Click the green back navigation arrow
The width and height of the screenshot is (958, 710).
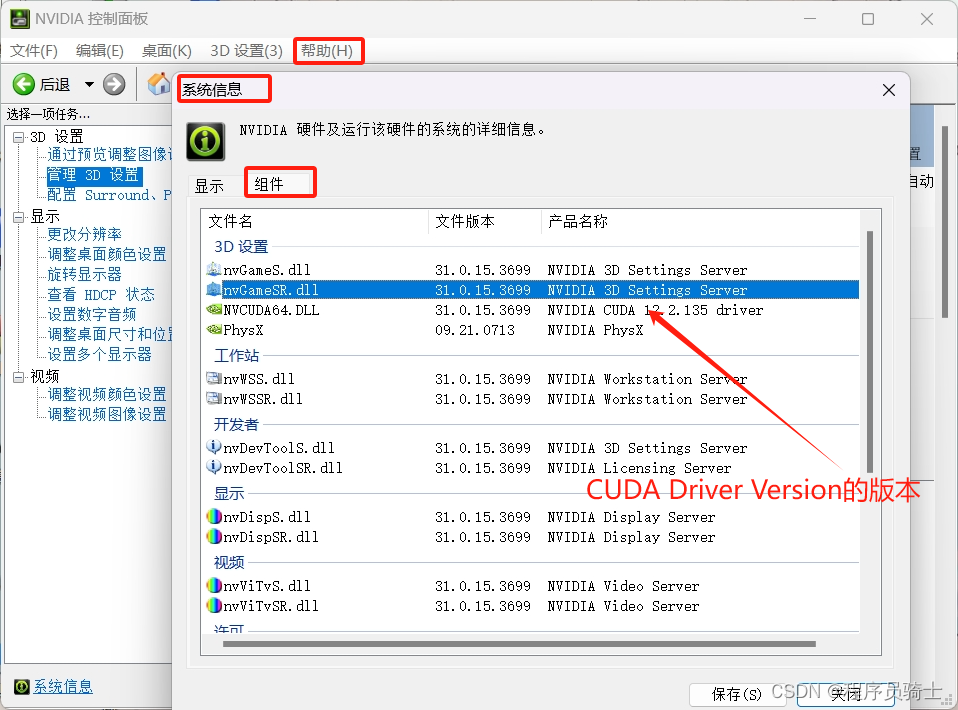click(x=23, y=84)
